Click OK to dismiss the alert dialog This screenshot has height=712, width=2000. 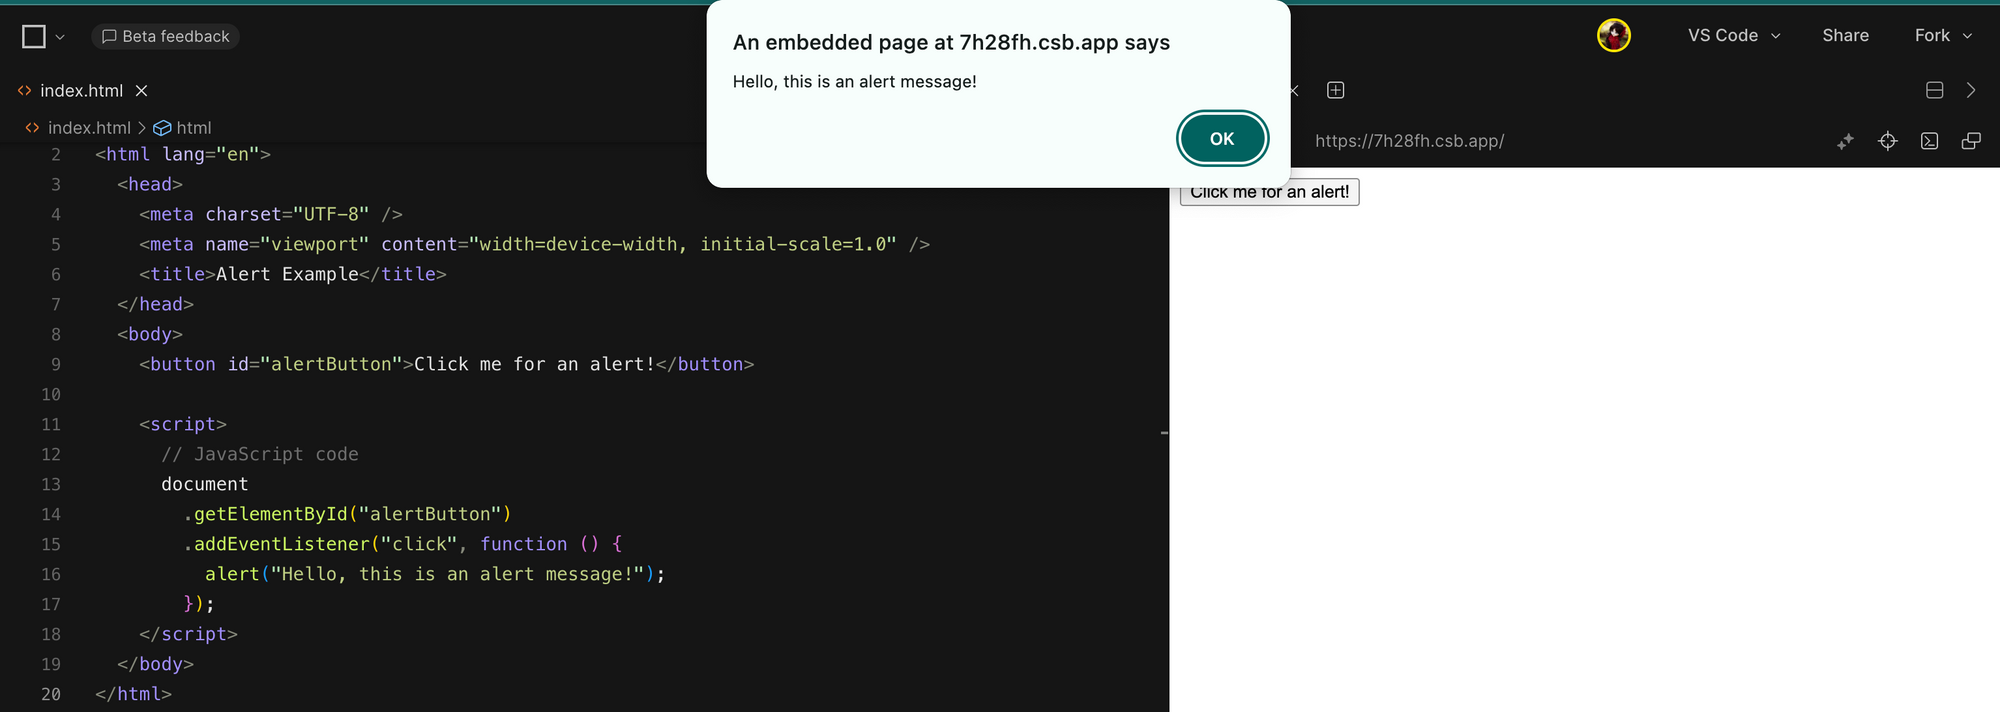coord(1222,139)
